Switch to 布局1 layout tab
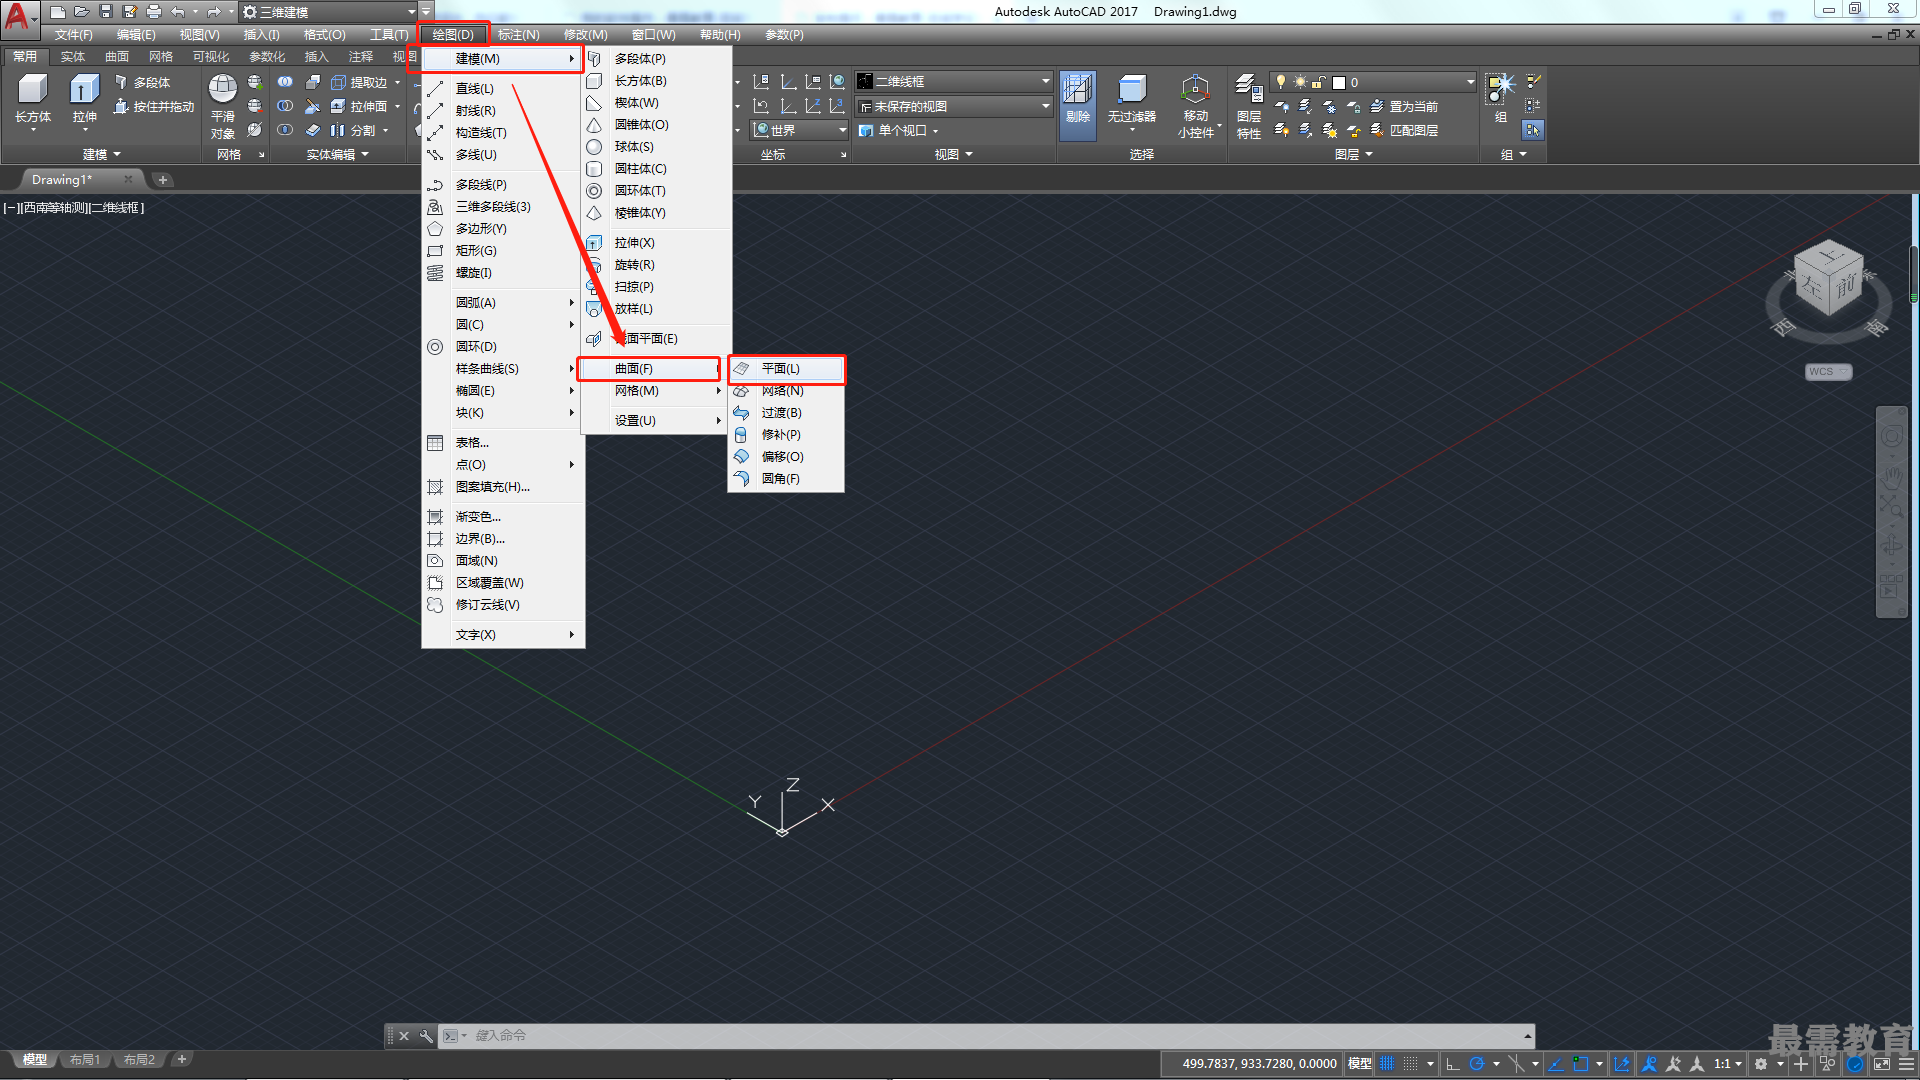Viewport: 1920px width, 1080px height. point(85,1060)
